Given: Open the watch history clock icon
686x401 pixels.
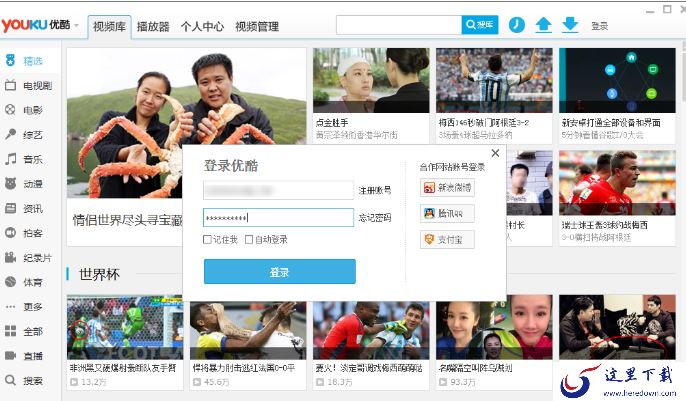Looking at the screenshot, I should (517, 24).
